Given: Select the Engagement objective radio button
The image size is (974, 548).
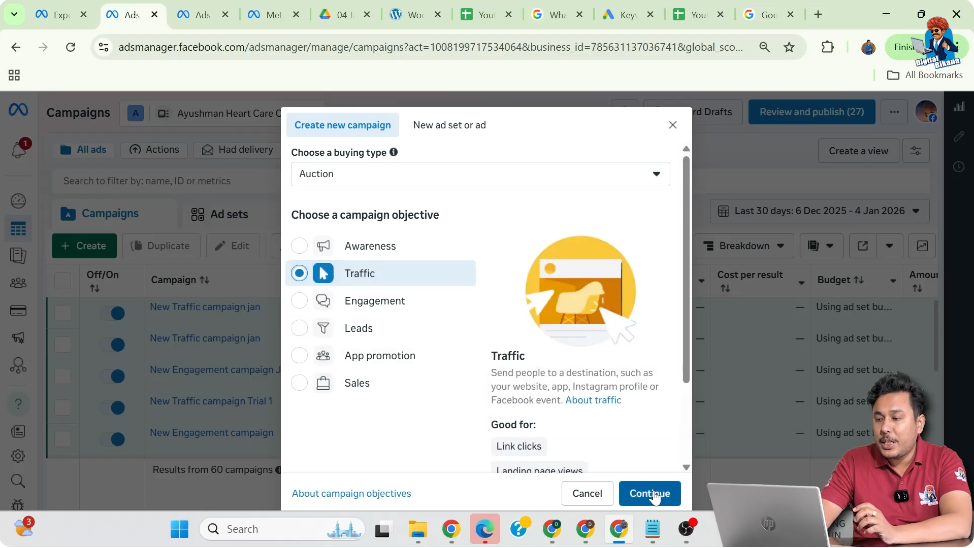Looking at the screenshot, I should tap(299, 301).
